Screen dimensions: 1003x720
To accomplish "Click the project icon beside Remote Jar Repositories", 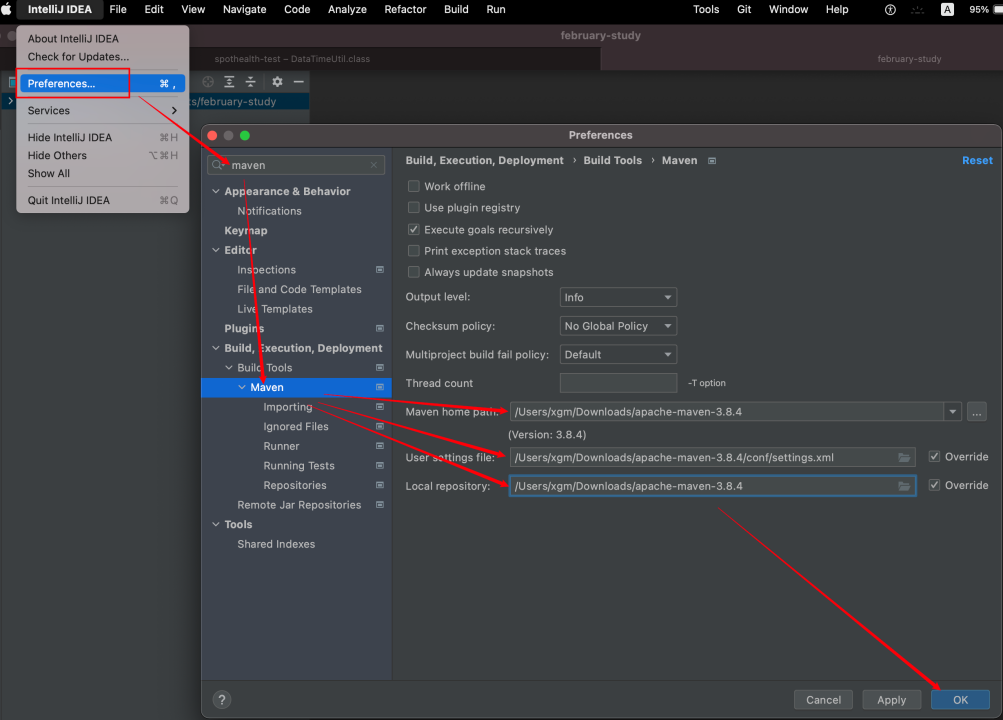I will point(380,505).
